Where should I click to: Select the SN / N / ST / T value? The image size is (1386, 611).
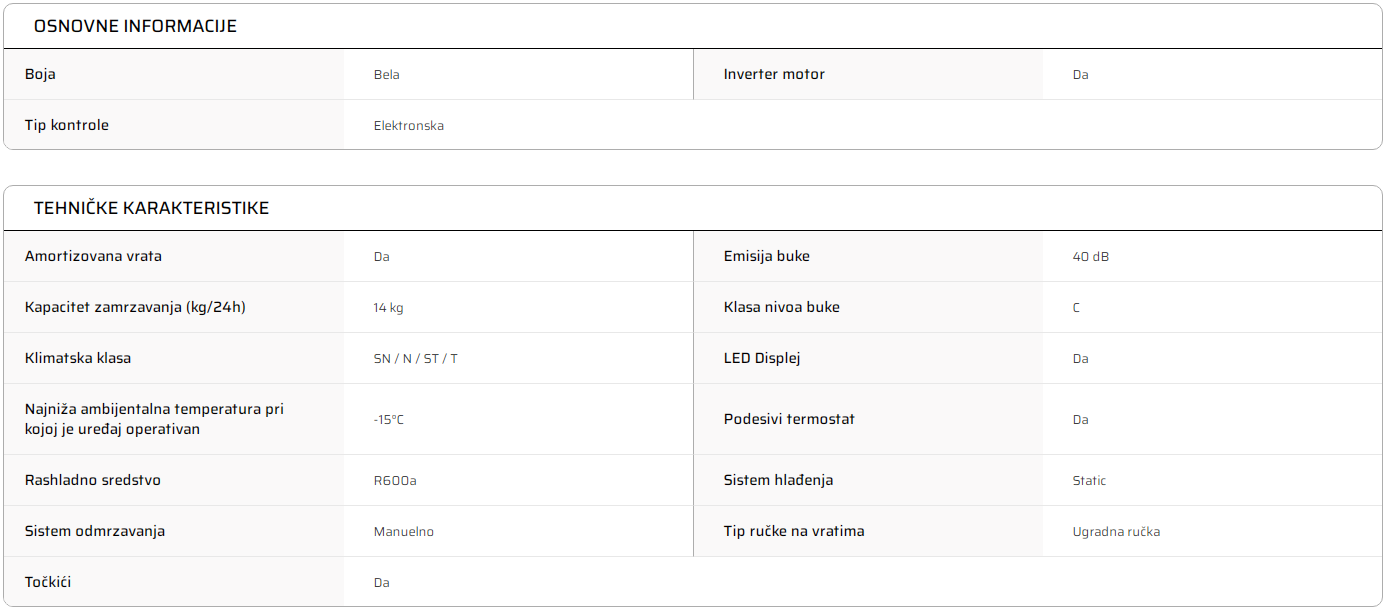point(415,359)
